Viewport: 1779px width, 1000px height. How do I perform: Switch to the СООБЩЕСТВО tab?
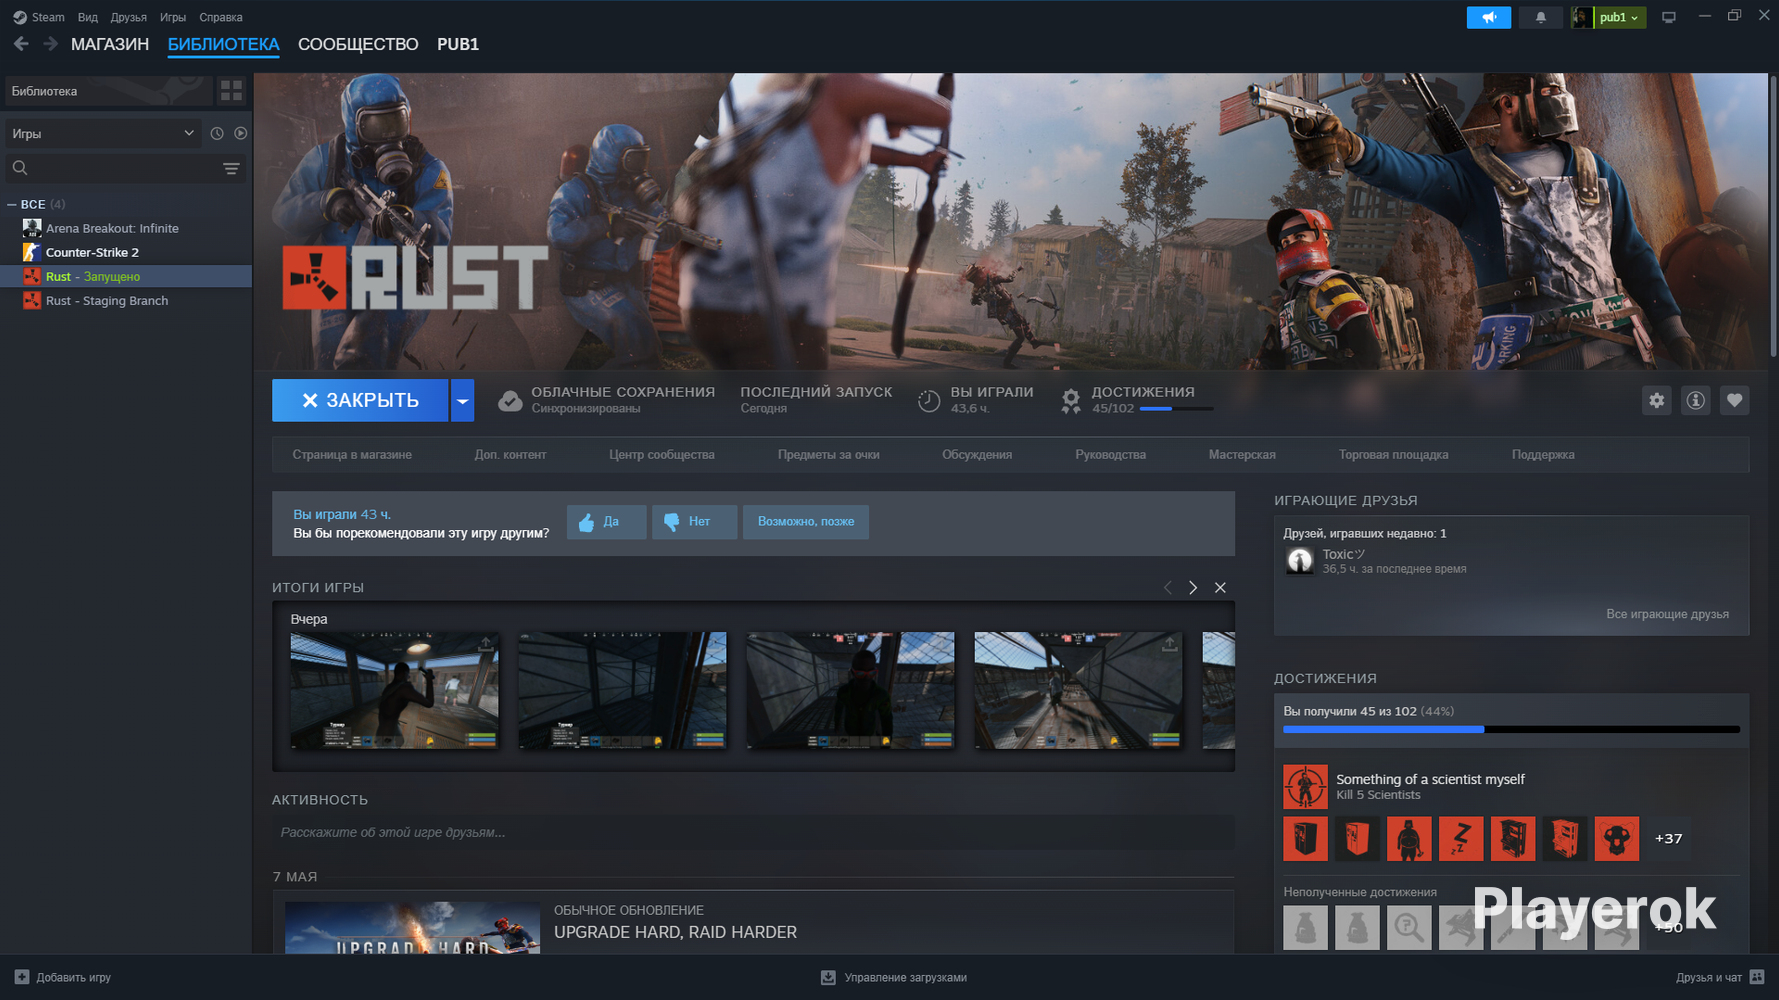point(358,44)
